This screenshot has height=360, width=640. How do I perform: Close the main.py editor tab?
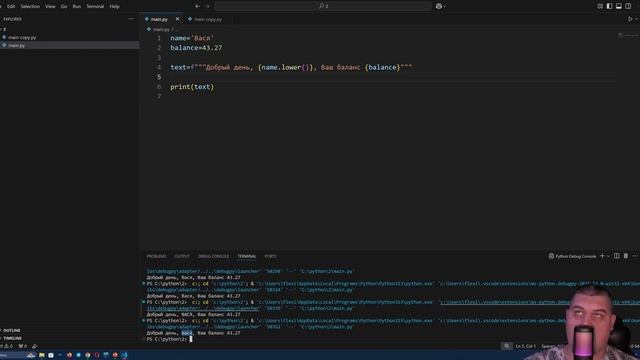tap(177, 19)
